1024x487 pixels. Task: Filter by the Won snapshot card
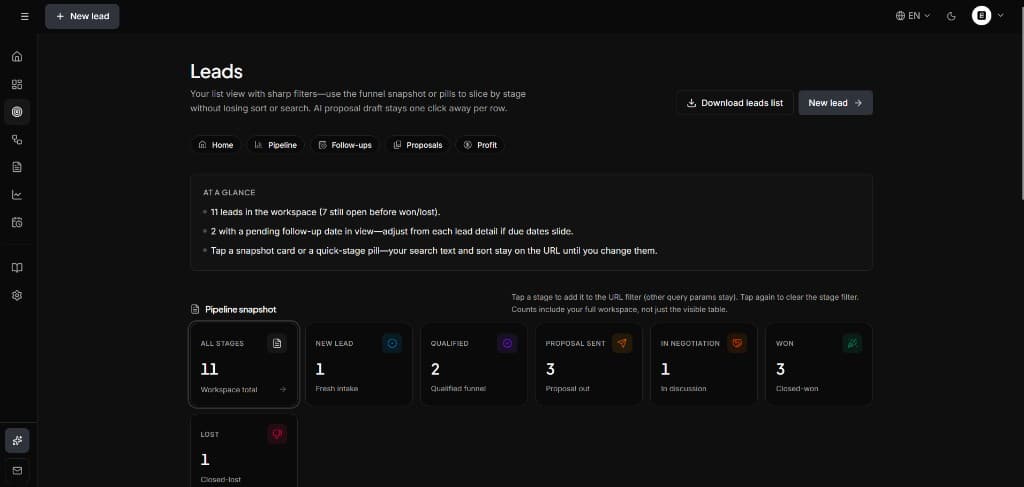[x=818, y=364]
